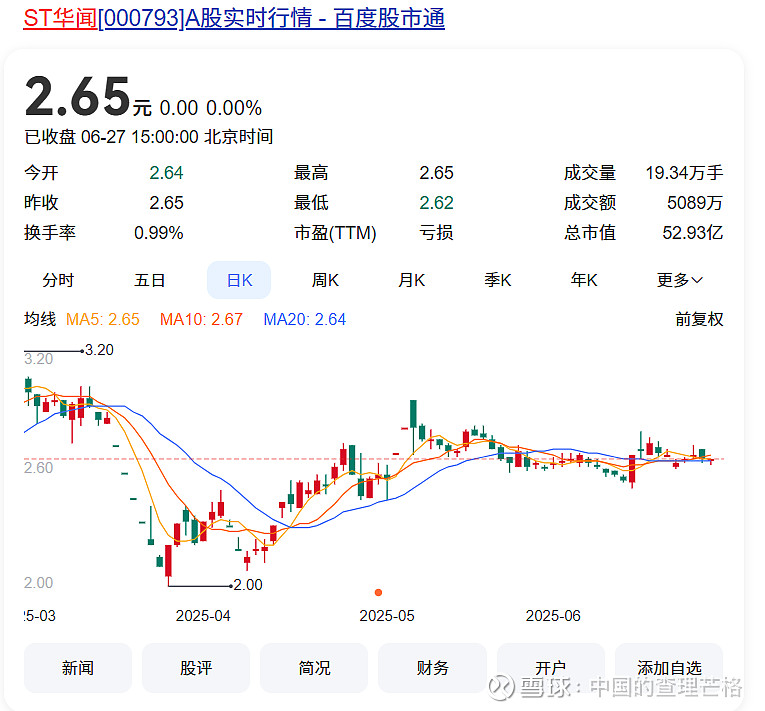The height and width of the screenshot is (711, 765).
Task: Switch to the 五日 chart tab
Action: [149, 280]
